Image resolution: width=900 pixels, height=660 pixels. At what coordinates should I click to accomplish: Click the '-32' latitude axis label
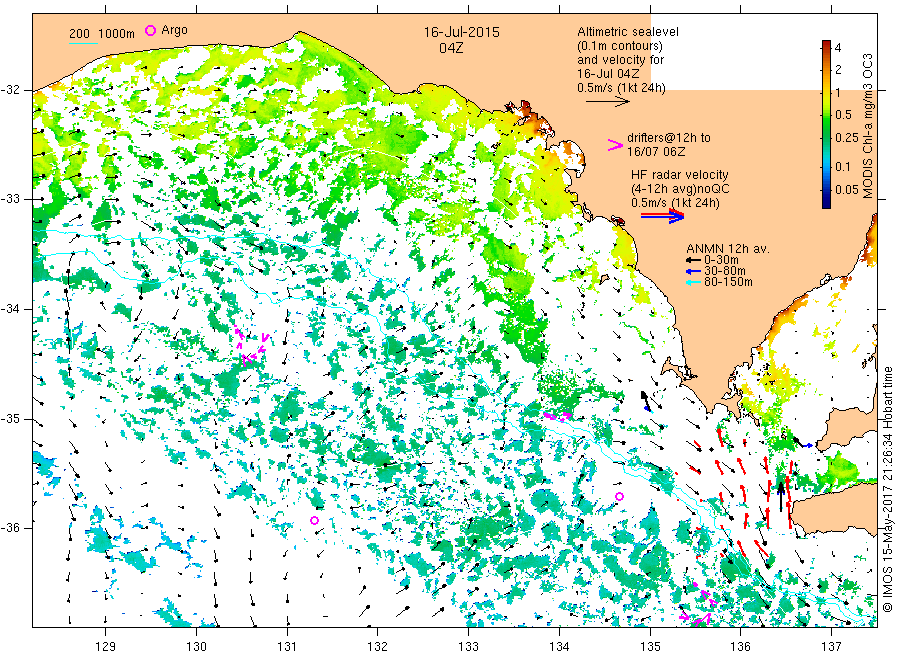click(x=10, y=90)
